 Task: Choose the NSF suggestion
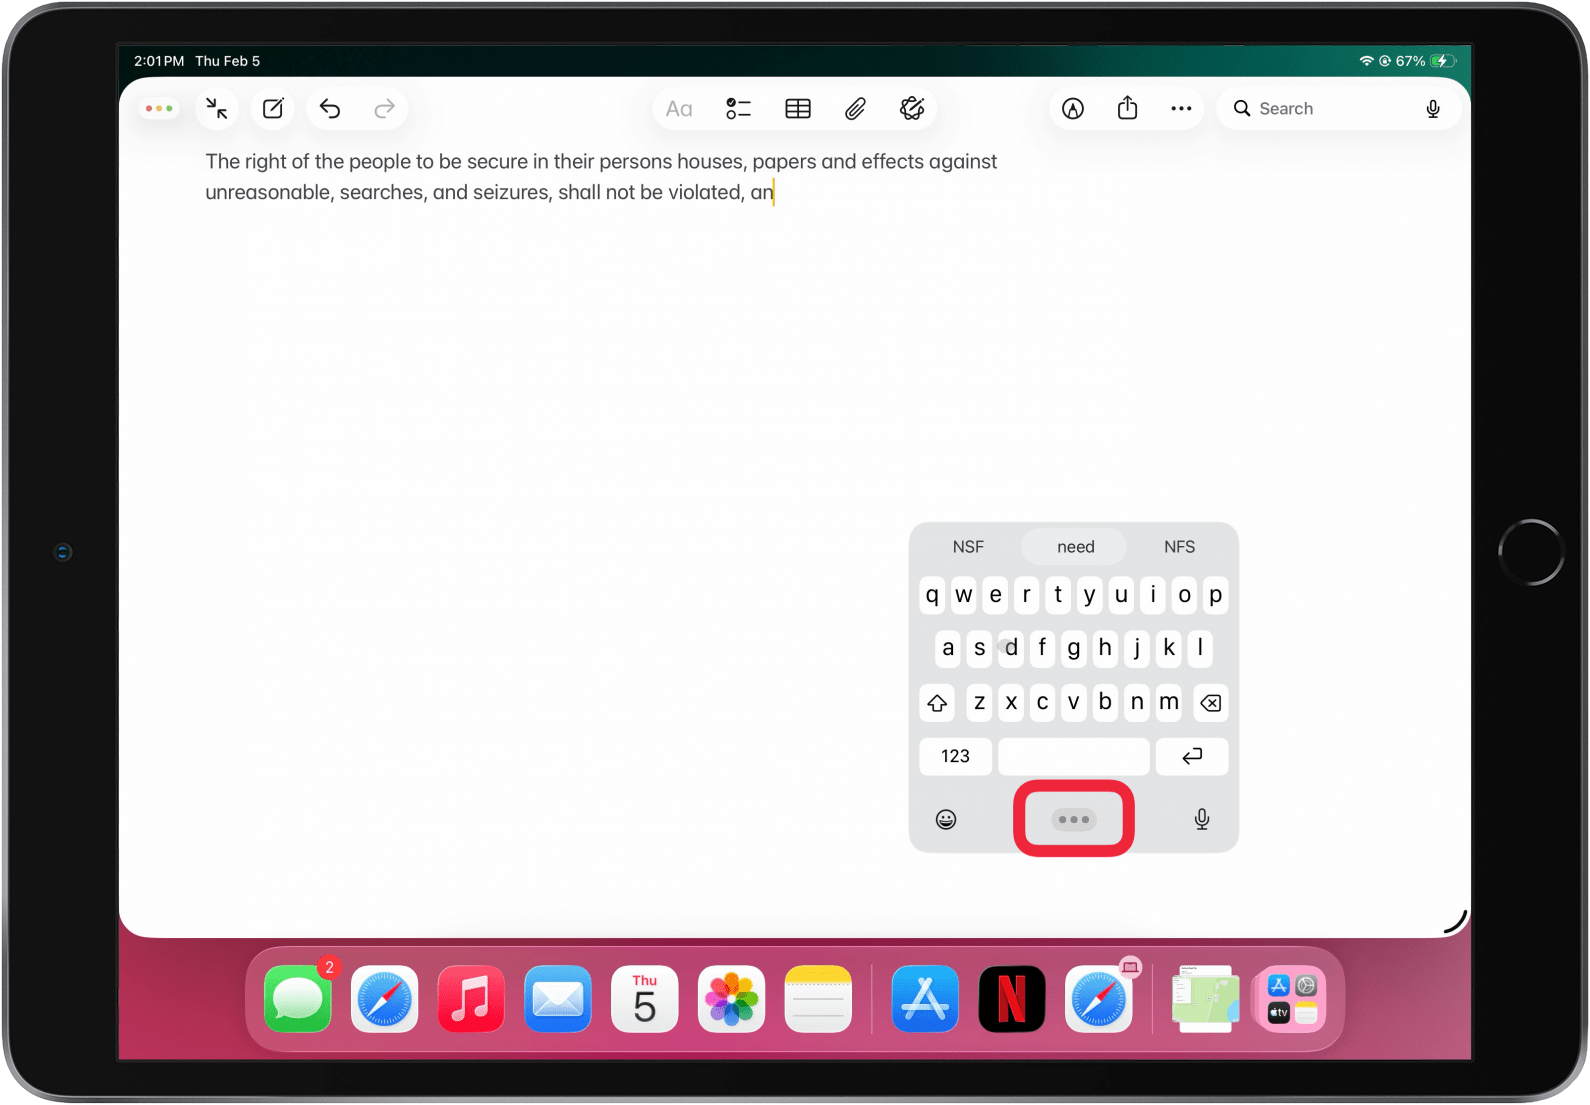[967, 547]
